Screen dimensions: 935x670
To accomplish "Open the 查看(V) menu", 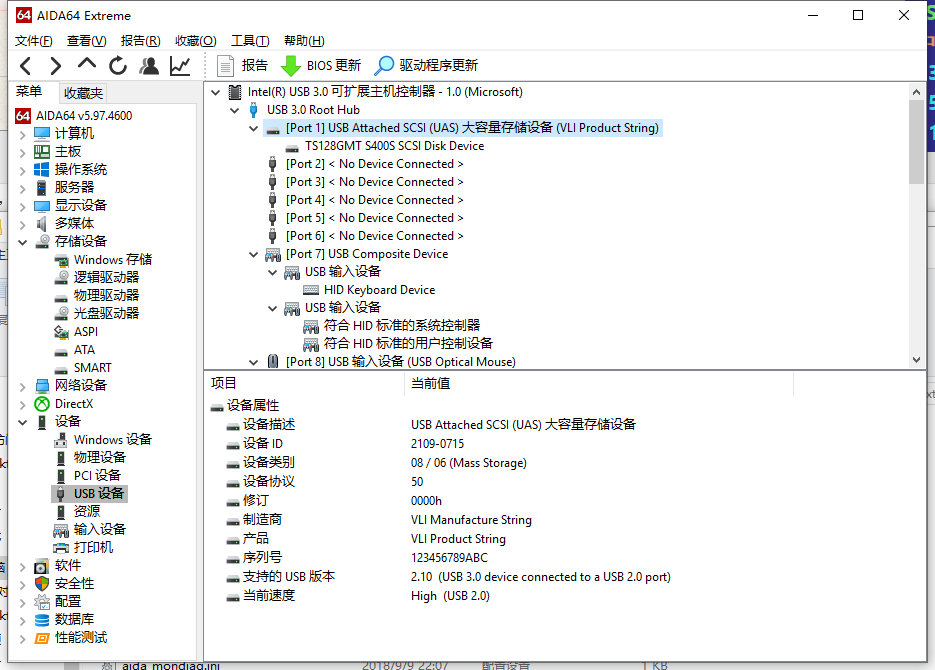I will coord(86,41).
